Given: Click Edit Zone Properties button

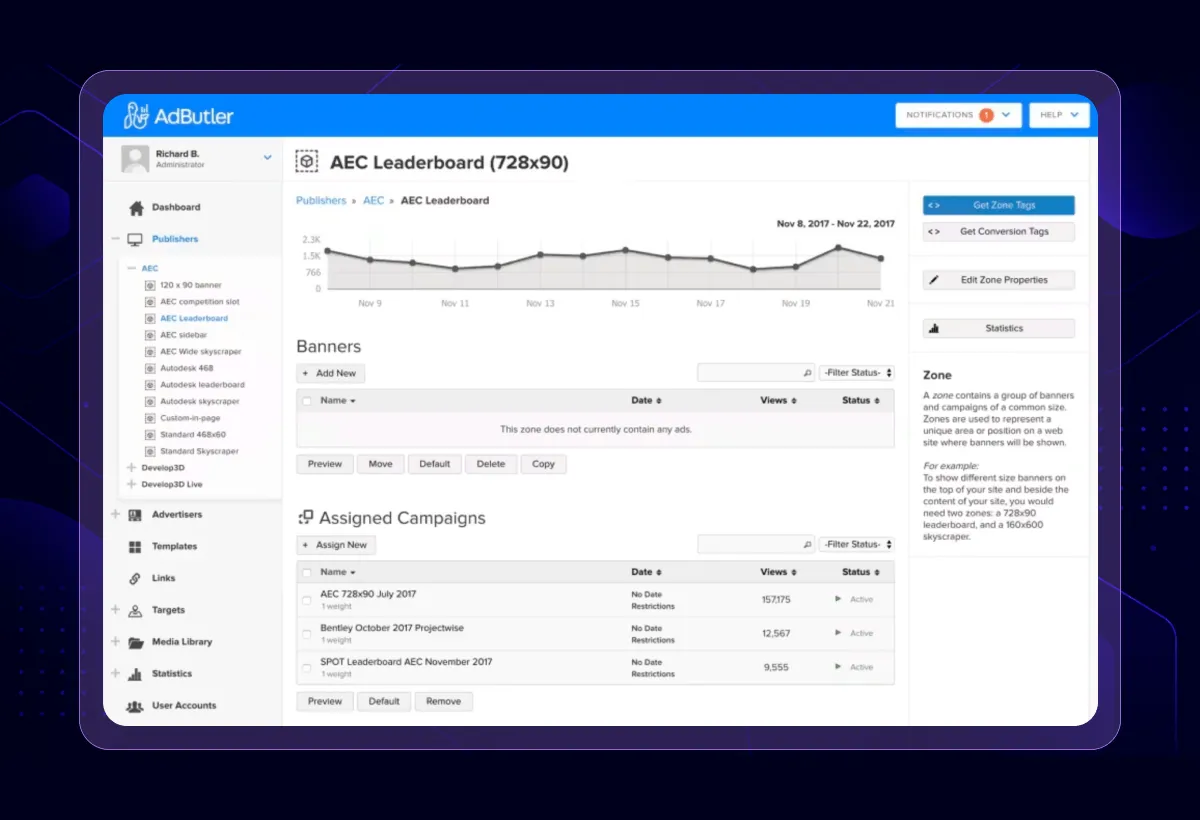Looking at the screenshot, I should tap(999, 280).
